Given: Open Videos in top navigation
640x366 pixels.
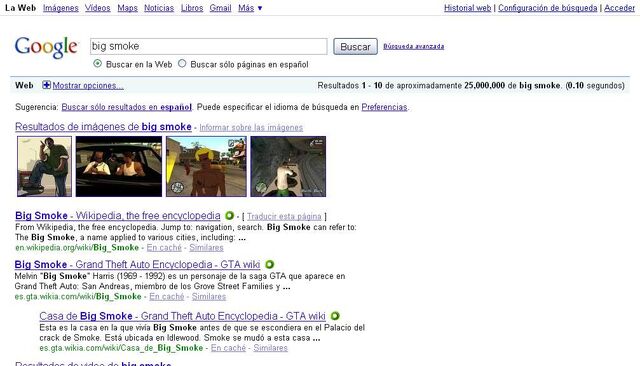Looking at the screenshot, I should pos(98,8).
